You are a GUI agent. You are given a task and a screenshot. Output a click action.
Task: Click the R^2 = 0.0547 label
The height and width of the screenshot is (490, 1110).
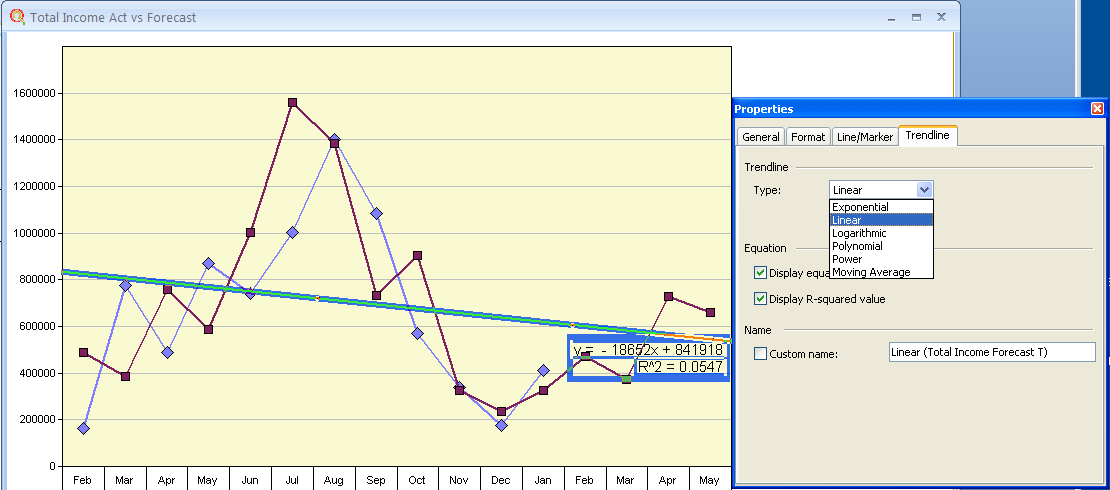[680, 368]
